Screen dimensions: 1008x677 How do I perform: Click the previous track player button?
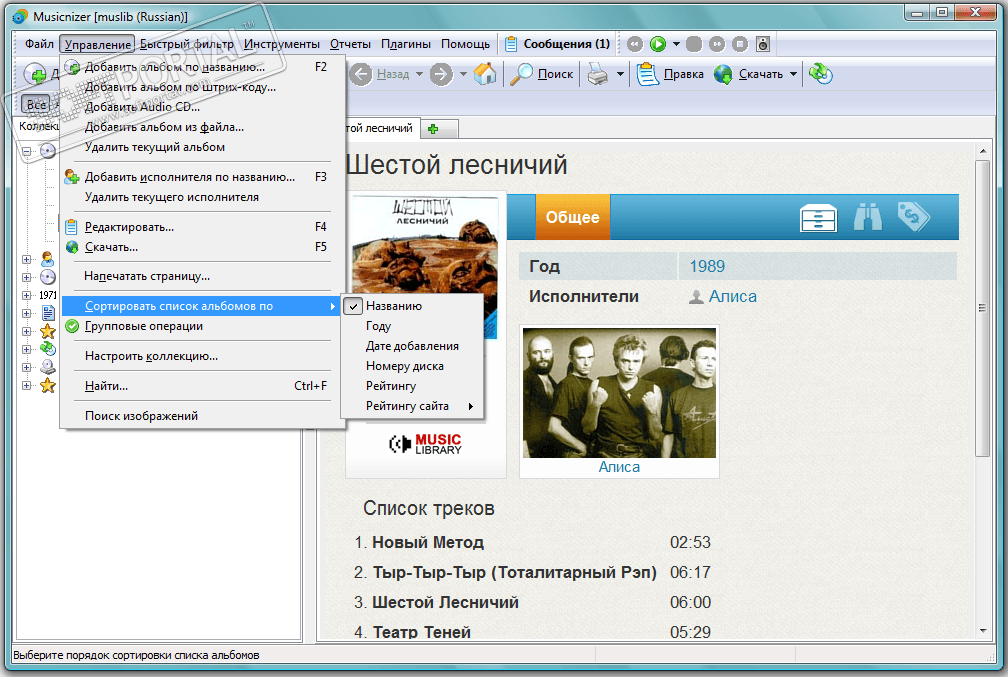(634, 44)
